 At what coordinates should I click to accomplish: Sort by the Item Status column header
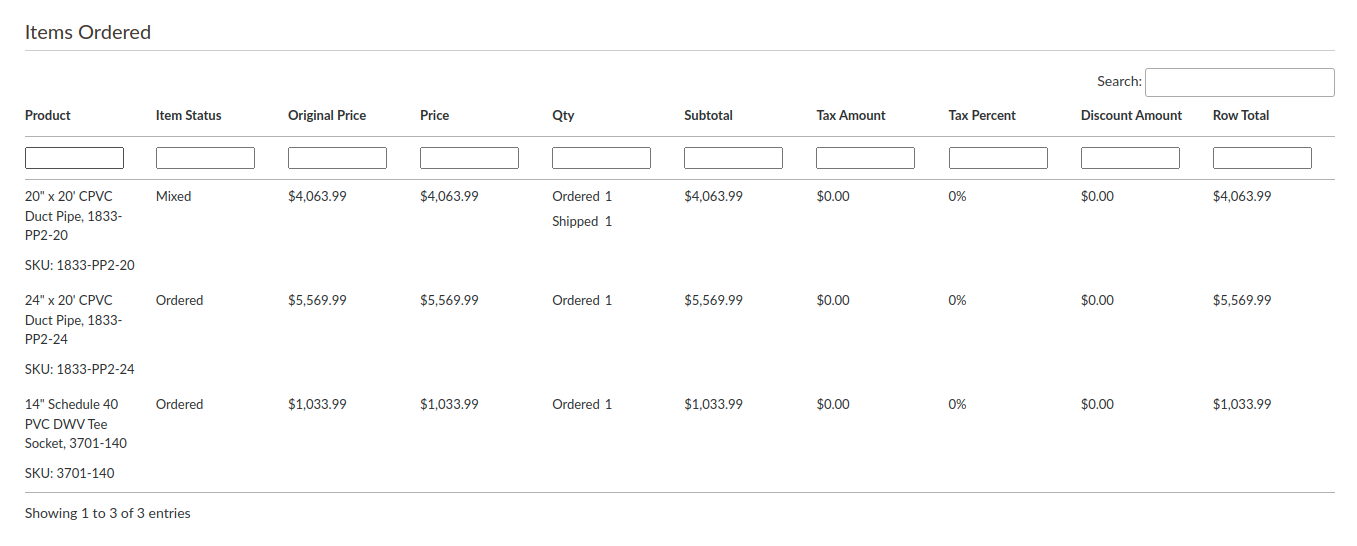(189, 116)
